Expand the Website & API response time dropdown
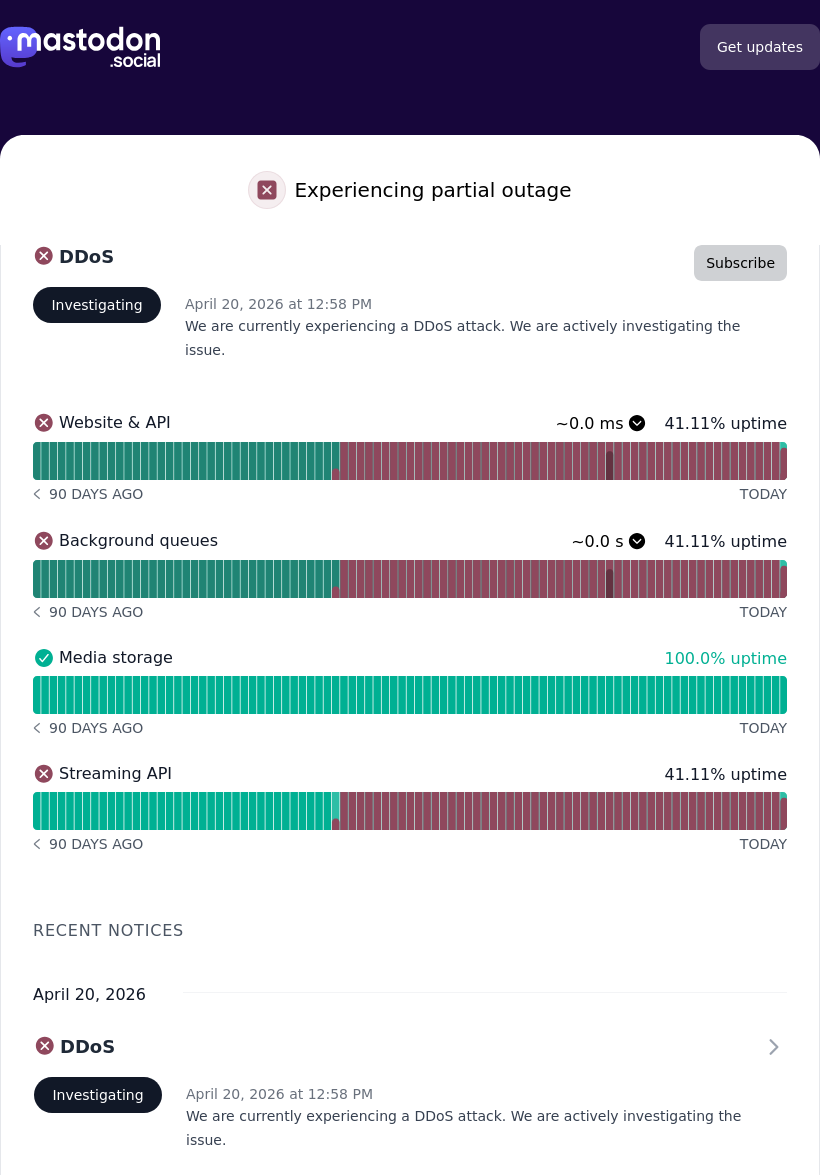 pyautogui.click(x=637, y=423)
